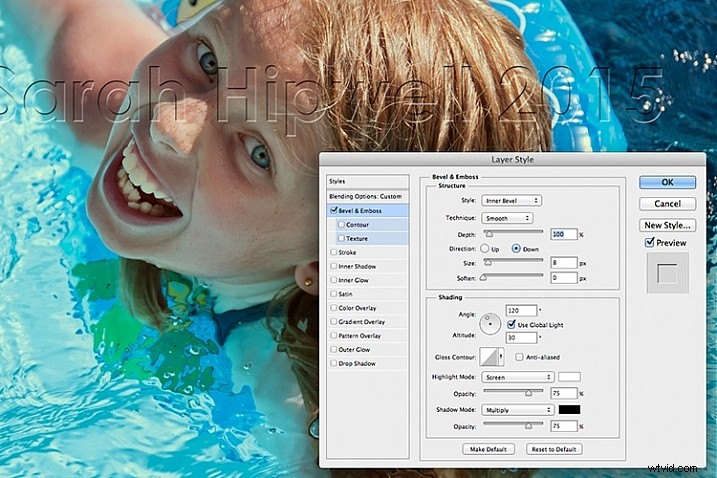Enable the Gradient Overlay checkbox
Screen dimensions: 717x478
point(333,322)
